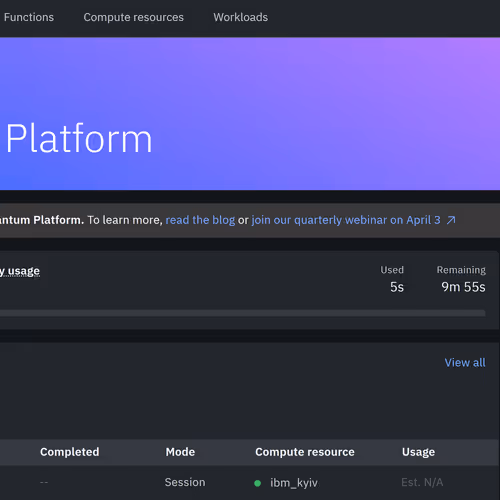Open the quarterly webinar on April 3 link
The image size is (500, 500).
pyautogui.click(x=346, y=220)
